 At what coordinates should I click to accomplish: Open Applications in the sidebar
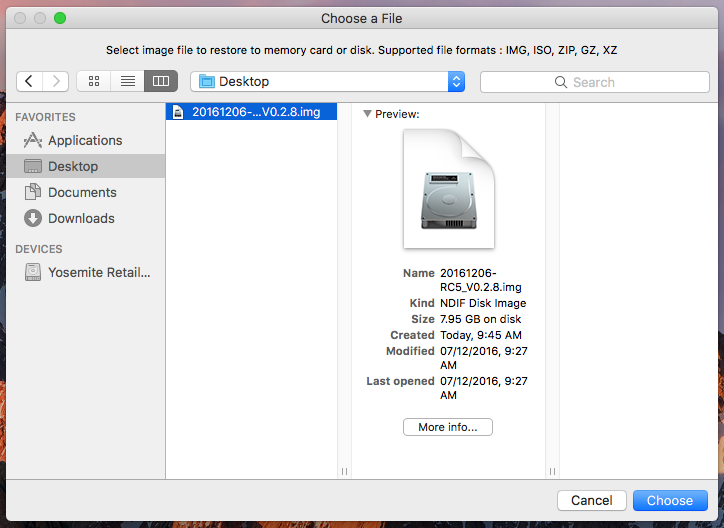pos(84,141)
